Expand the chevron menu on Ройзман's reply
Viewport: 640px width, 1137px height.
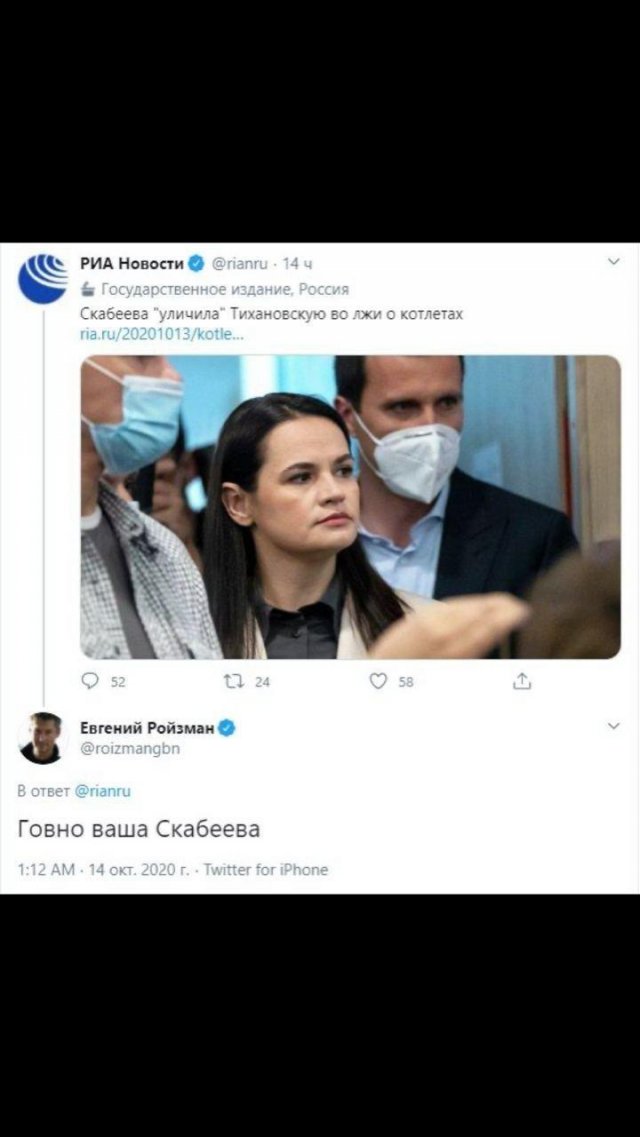(613, 726)
